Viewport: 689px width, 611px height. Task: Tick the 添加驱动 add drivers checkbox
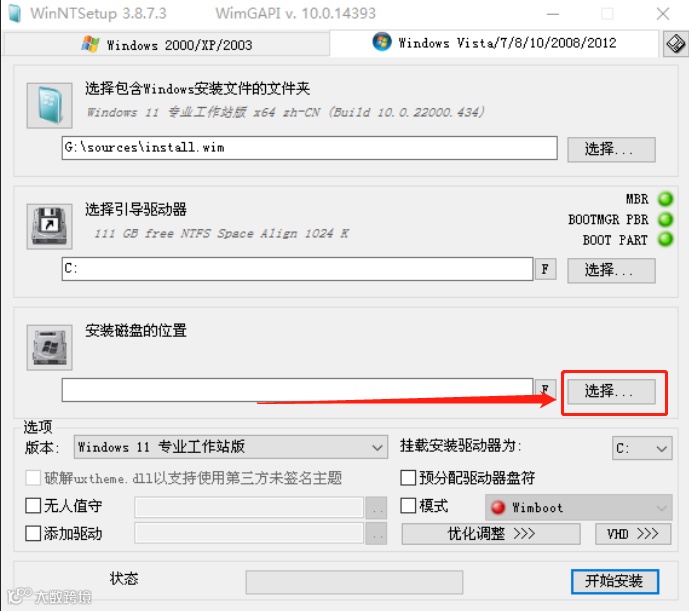(33, 534)
